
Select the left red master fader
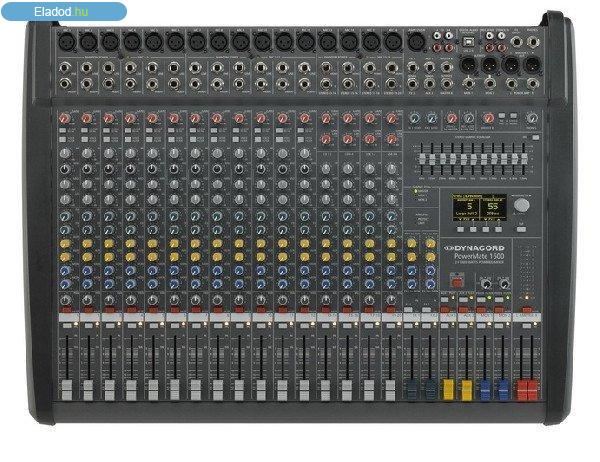522,389
